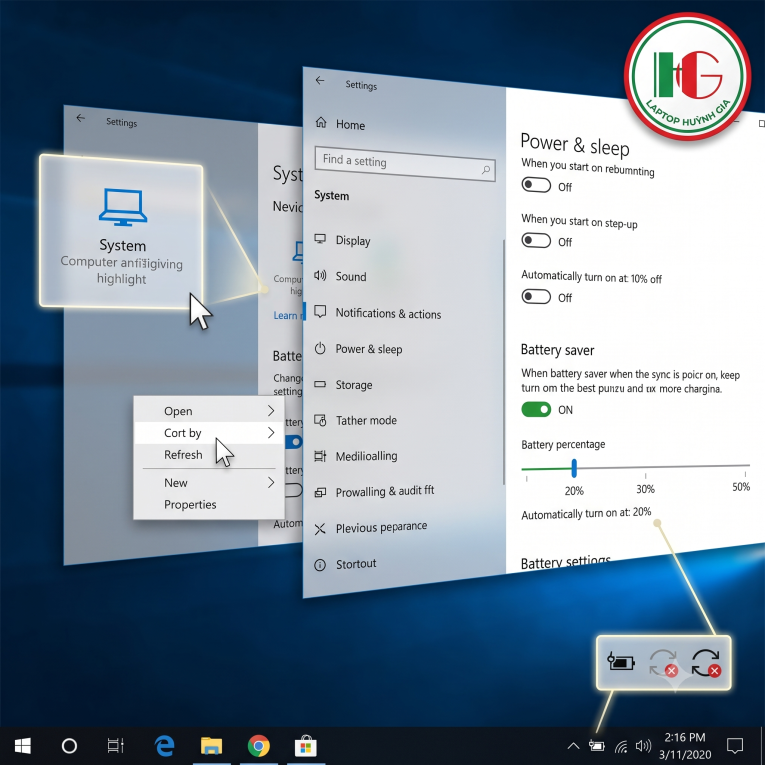Expand the Cort by submenu arrow
The height and width of the screenshot is (765, 765).
tap(271, 432)
